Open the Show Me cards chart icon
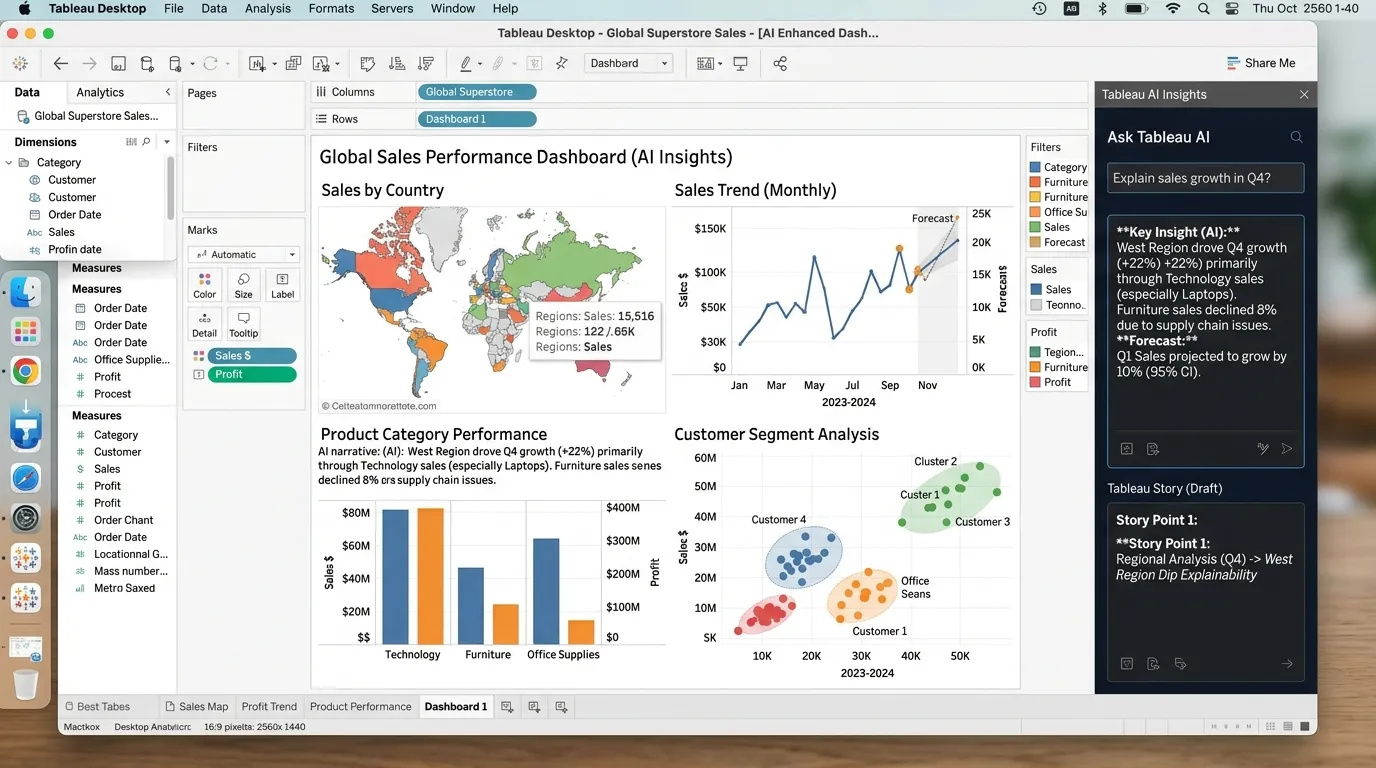 click(x=705, y=63)
